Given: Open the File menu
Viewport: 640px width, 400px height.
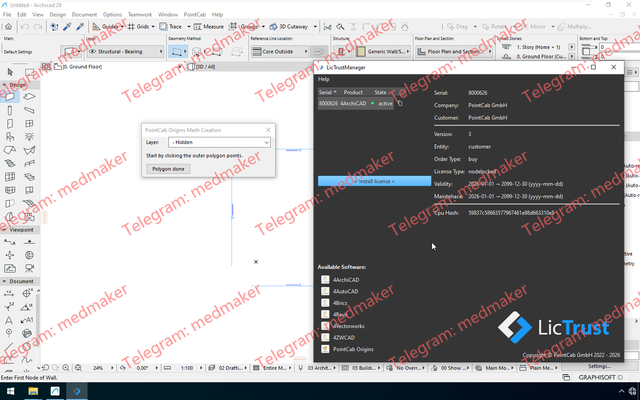Looking at the screenshot, I should tap(7, 14).
